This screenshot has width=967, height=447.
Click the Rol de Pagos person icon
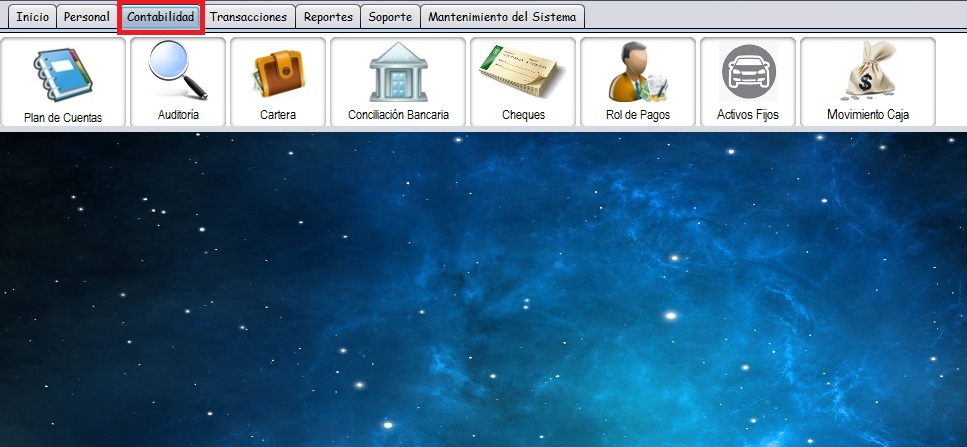point(638,74)
